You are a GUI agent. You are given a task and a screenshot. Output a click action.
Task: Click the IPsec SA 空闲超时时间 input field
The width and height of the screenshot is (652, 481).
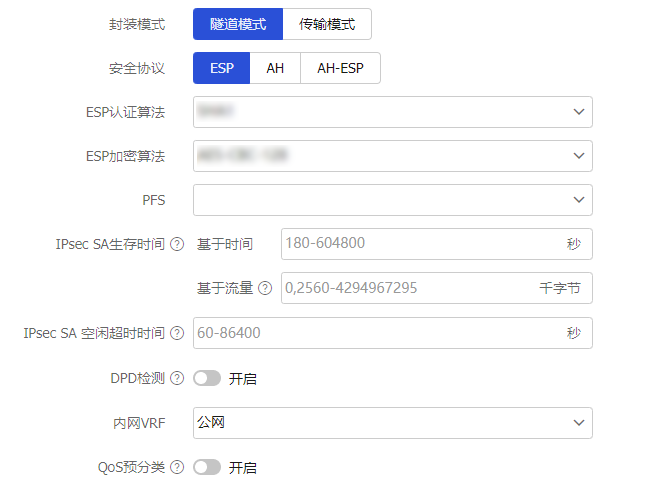[380, 333]
